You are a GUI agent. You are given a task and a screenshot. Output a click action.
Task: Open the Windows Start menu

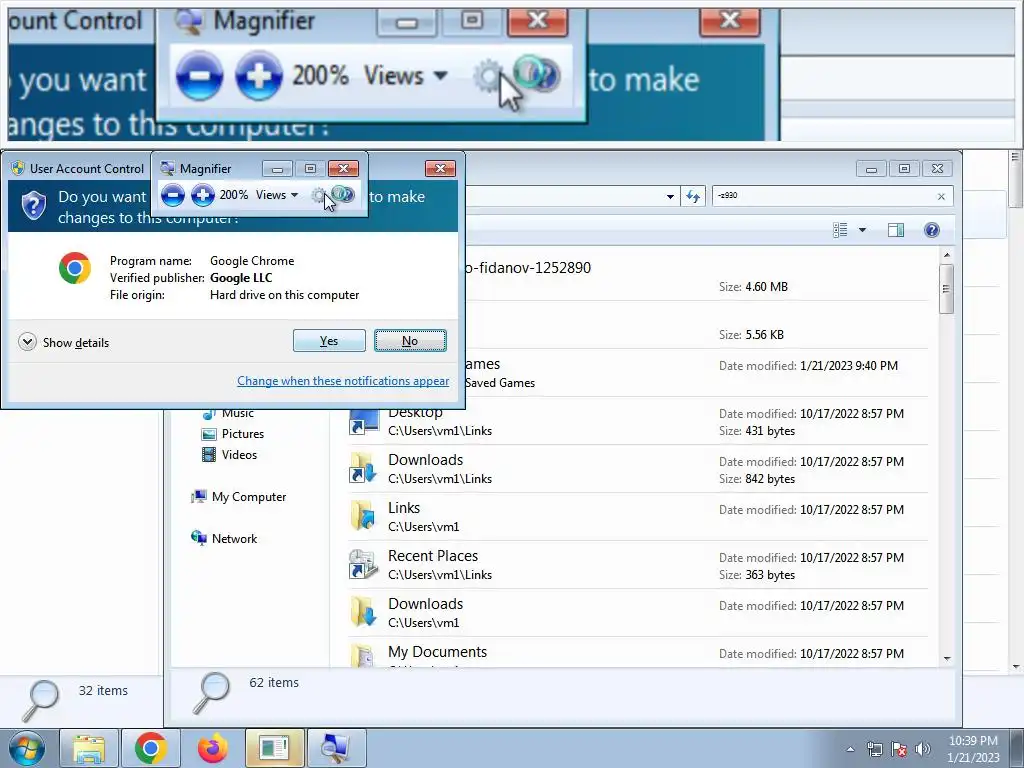(26, 748)
